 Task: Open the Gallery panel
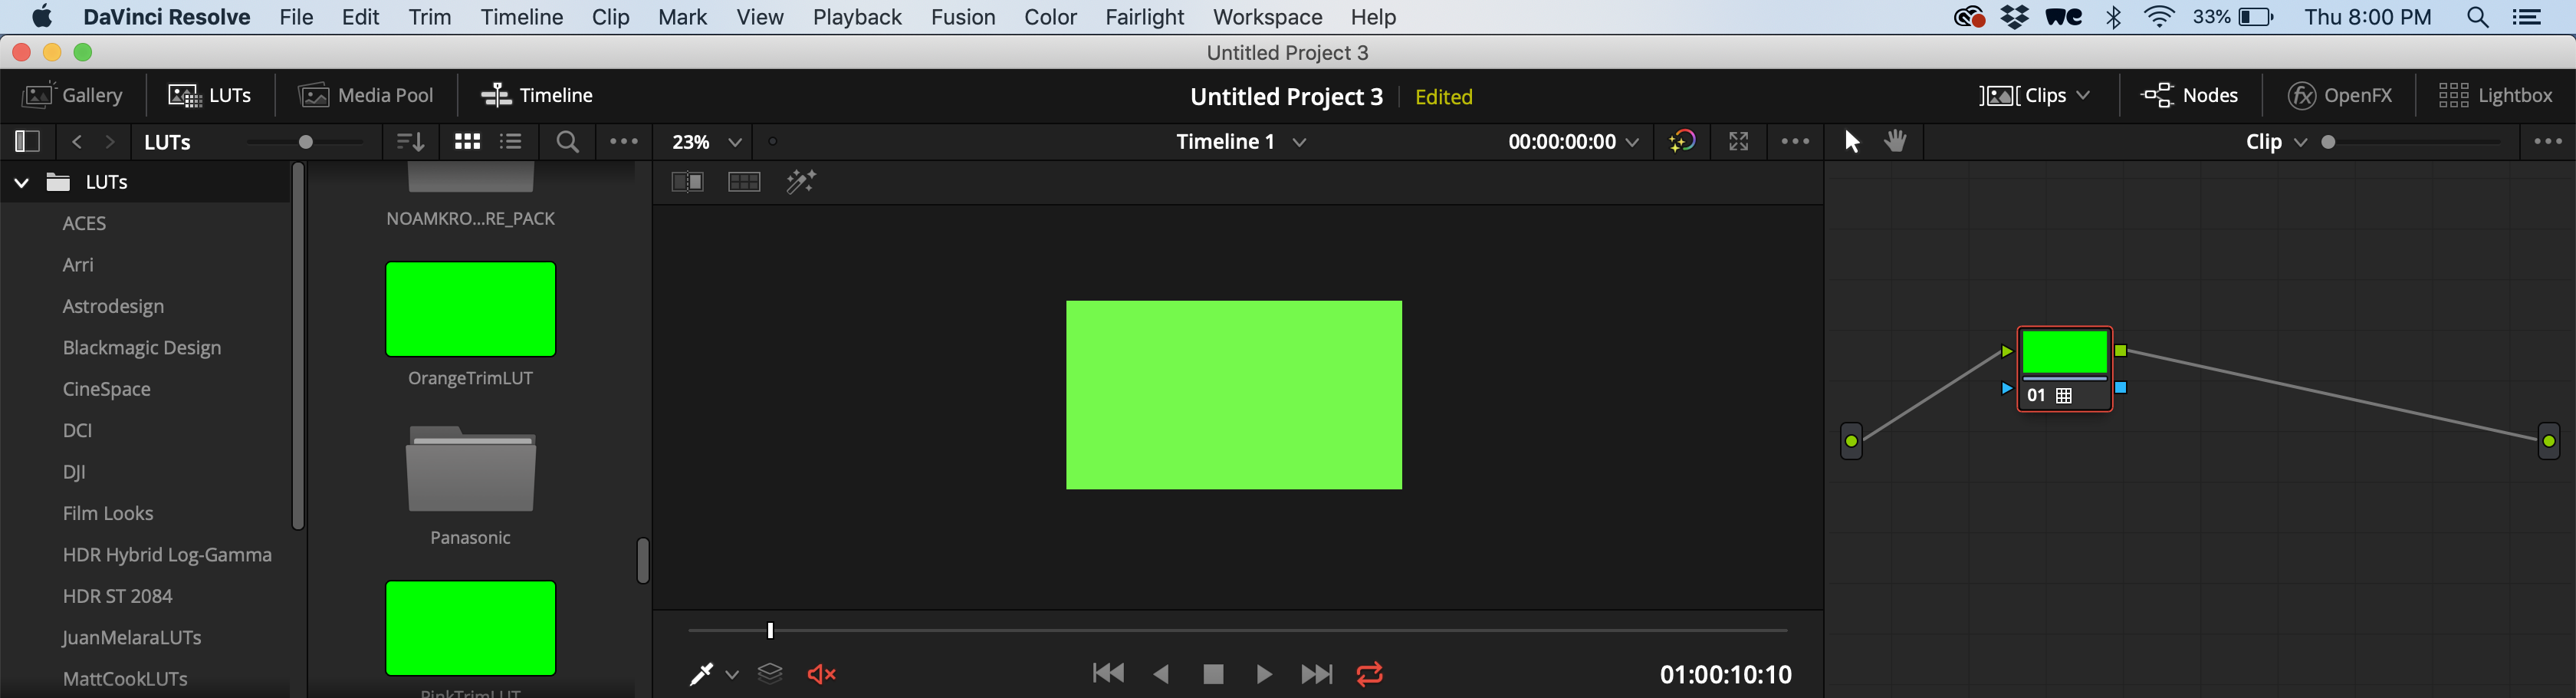click(73, 95)
